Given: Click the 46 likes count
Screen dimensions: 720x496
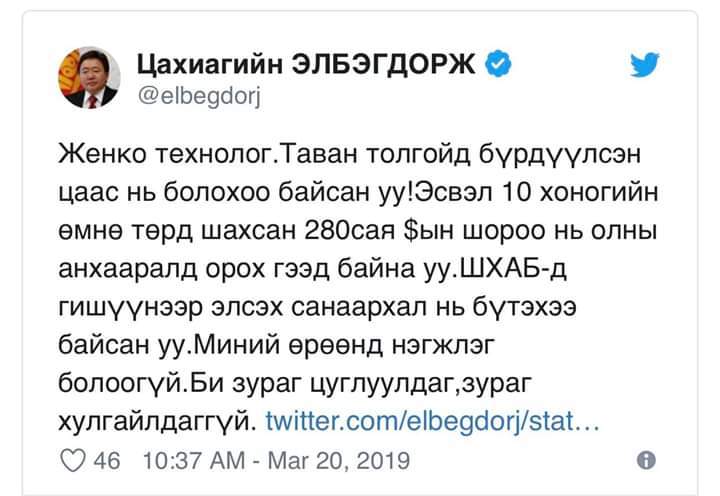Looking at the screenshot, I should click(107, 461).
